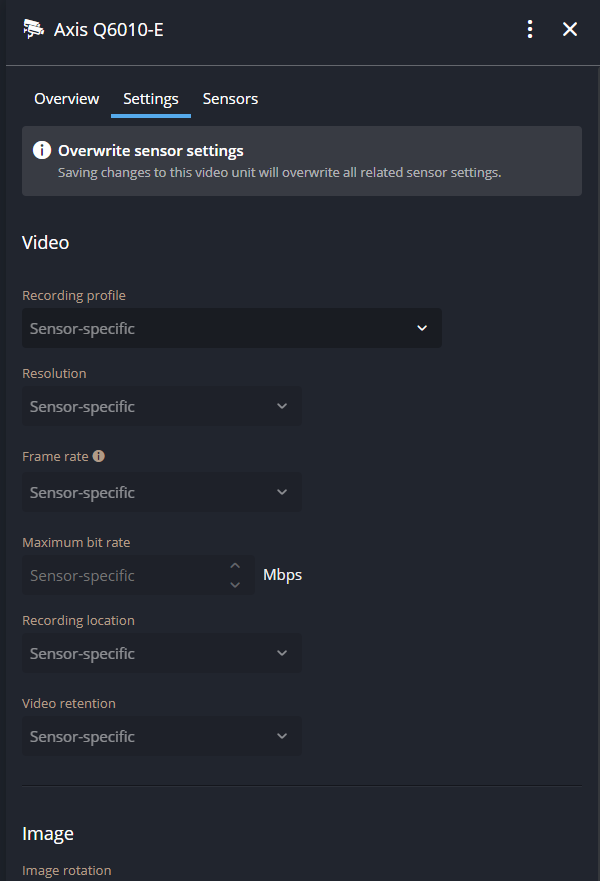
Task: Click the down stepper arrow for Maximum bit rate
Action: coord(234,583)
